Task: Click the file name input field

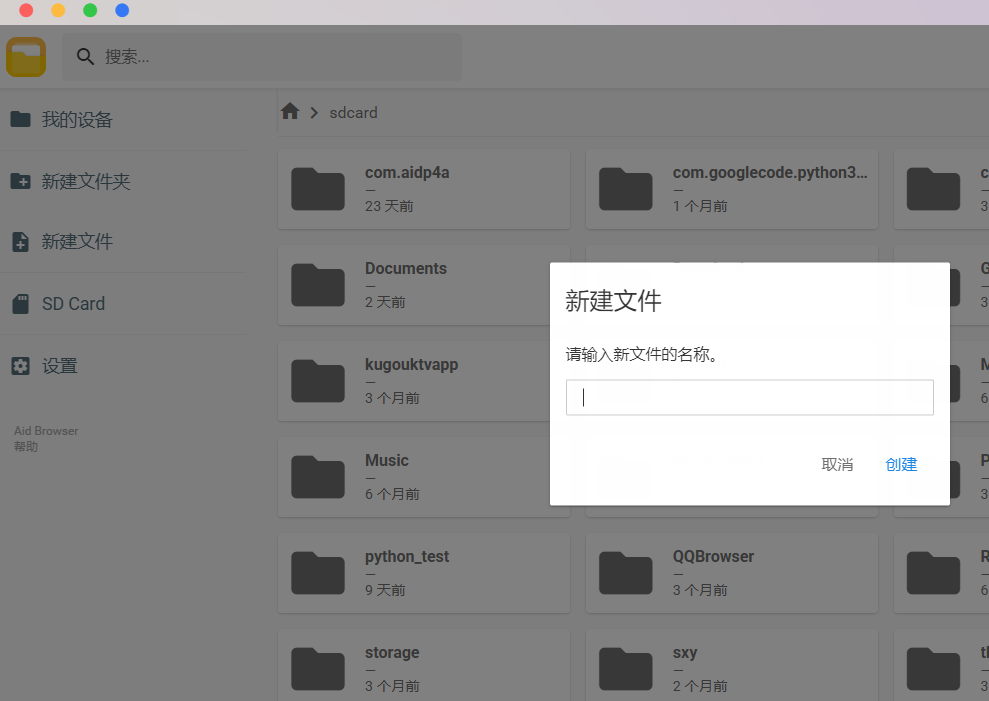Action: coord(749,398)
